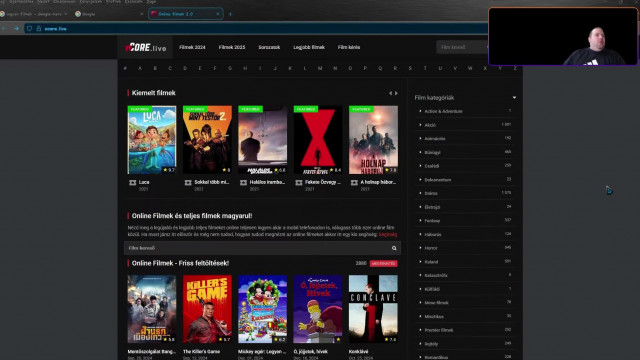This screenshot has height=360, width=640.
Task: Open the Családi category link
Action: tap(432, 166)
